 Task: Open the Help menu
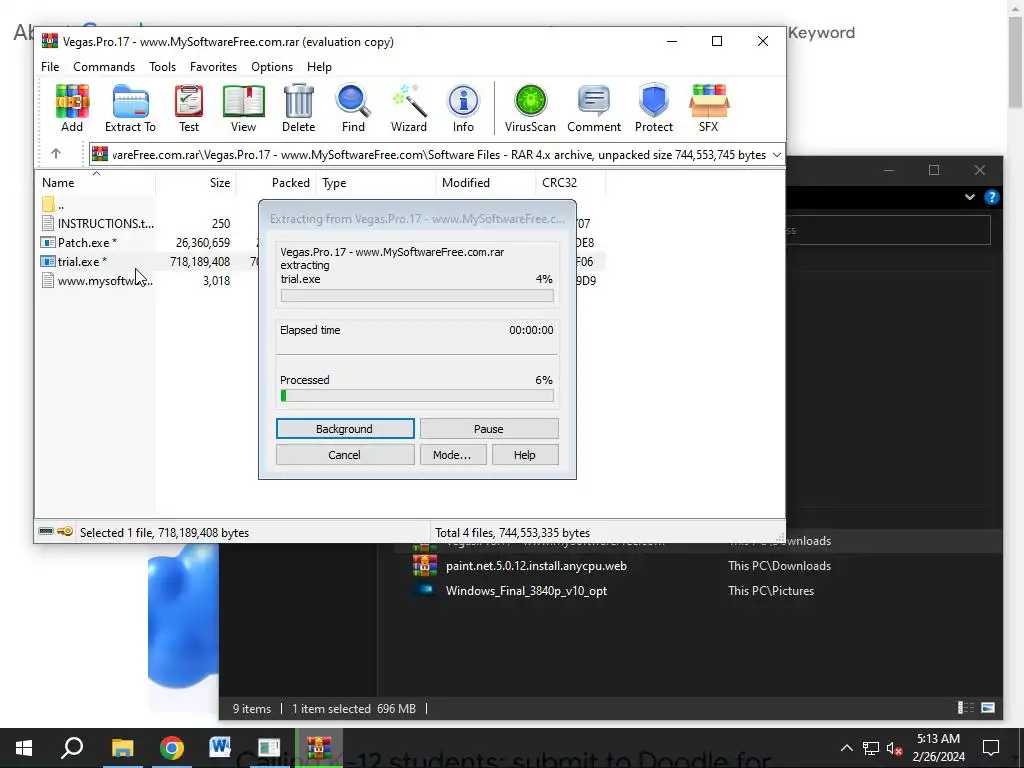point(319,67)
